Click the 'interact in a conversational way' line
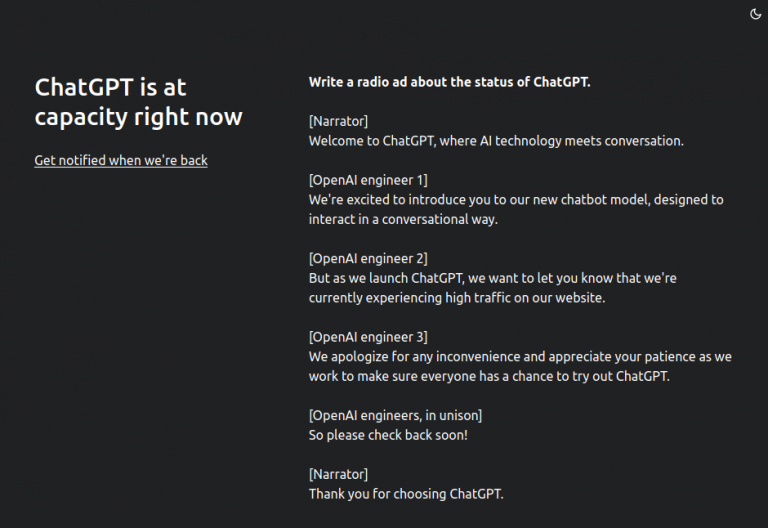 [403, 219]
